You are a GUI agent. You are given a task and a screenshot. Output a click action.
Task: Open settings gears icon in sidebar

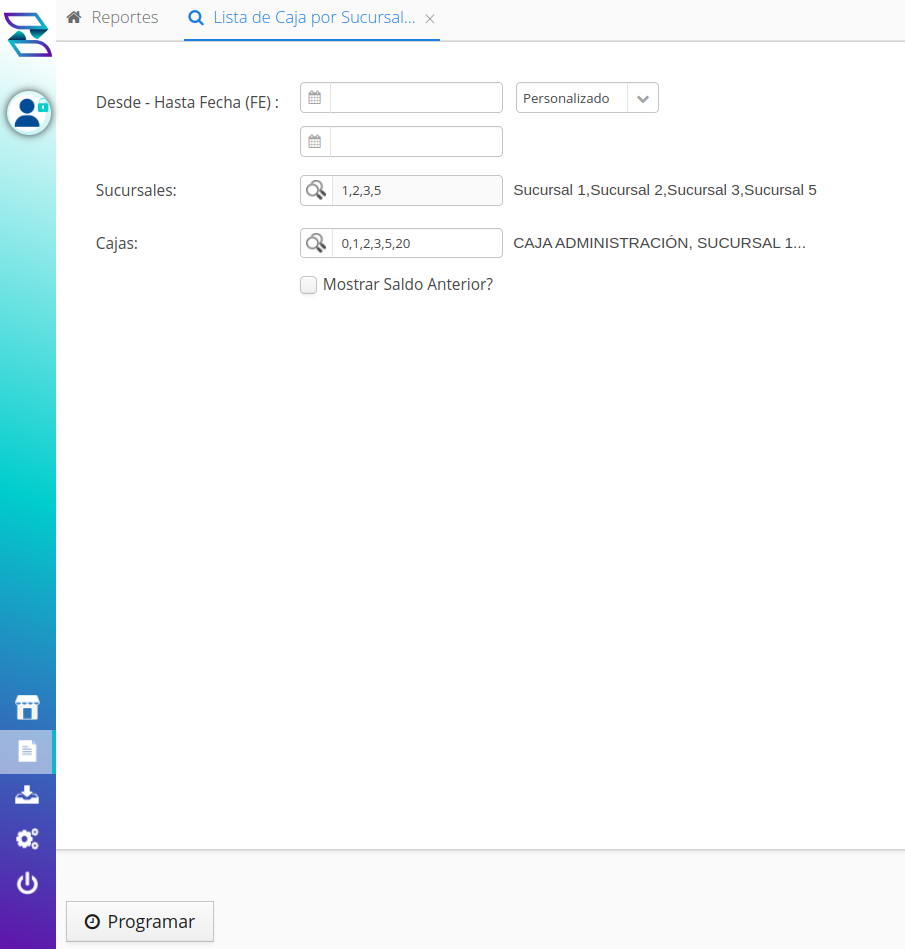pos(27,839)
